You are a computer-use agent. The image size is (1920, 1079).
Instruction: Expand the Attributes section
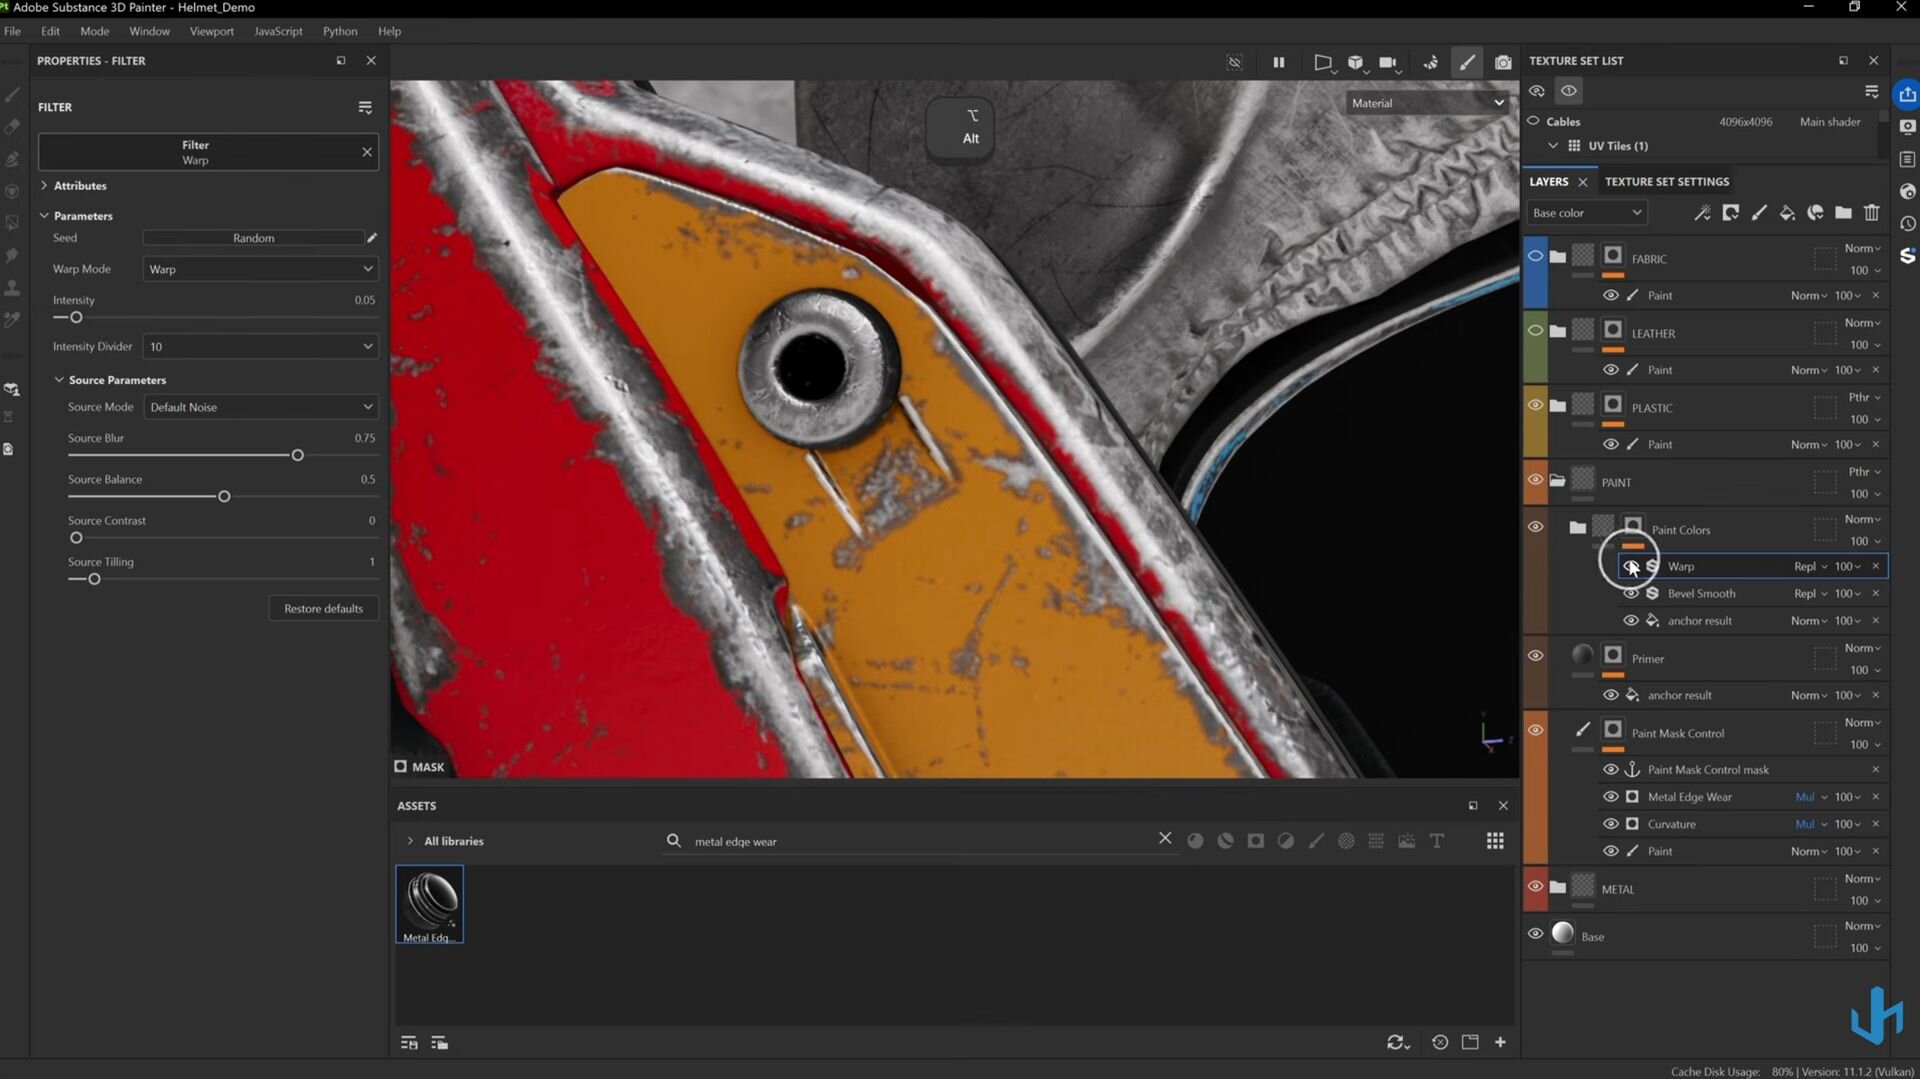click(x=79, y=186)
